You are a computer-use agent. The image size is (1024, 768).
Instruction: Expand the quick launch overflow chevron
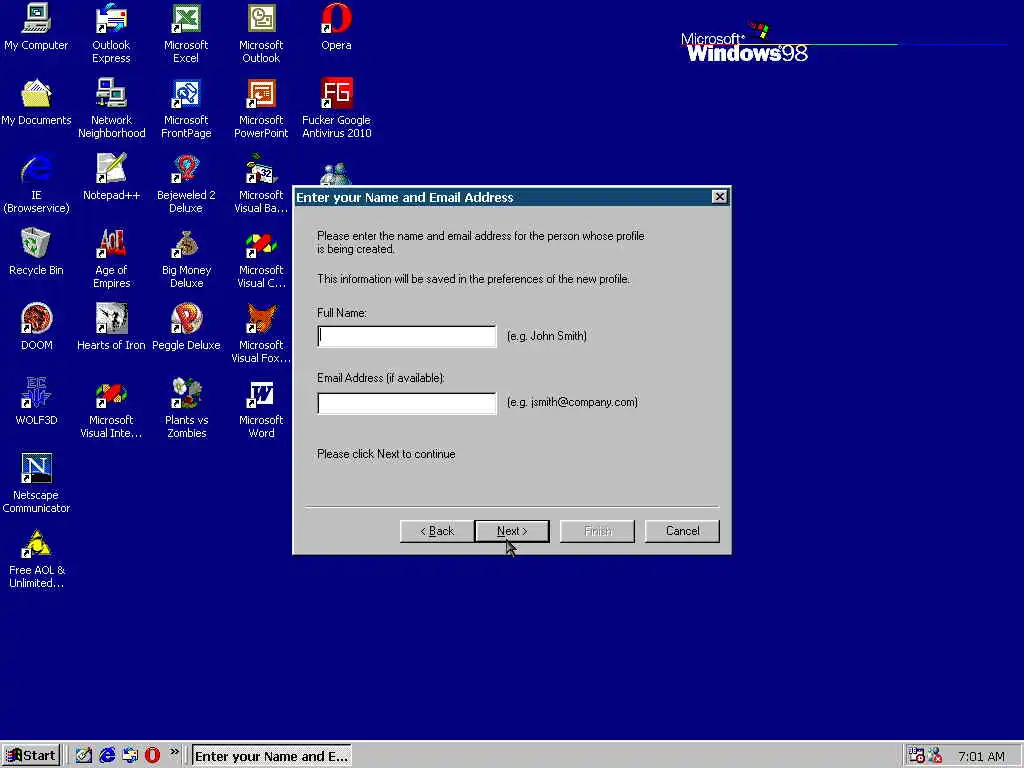[174, 752]
